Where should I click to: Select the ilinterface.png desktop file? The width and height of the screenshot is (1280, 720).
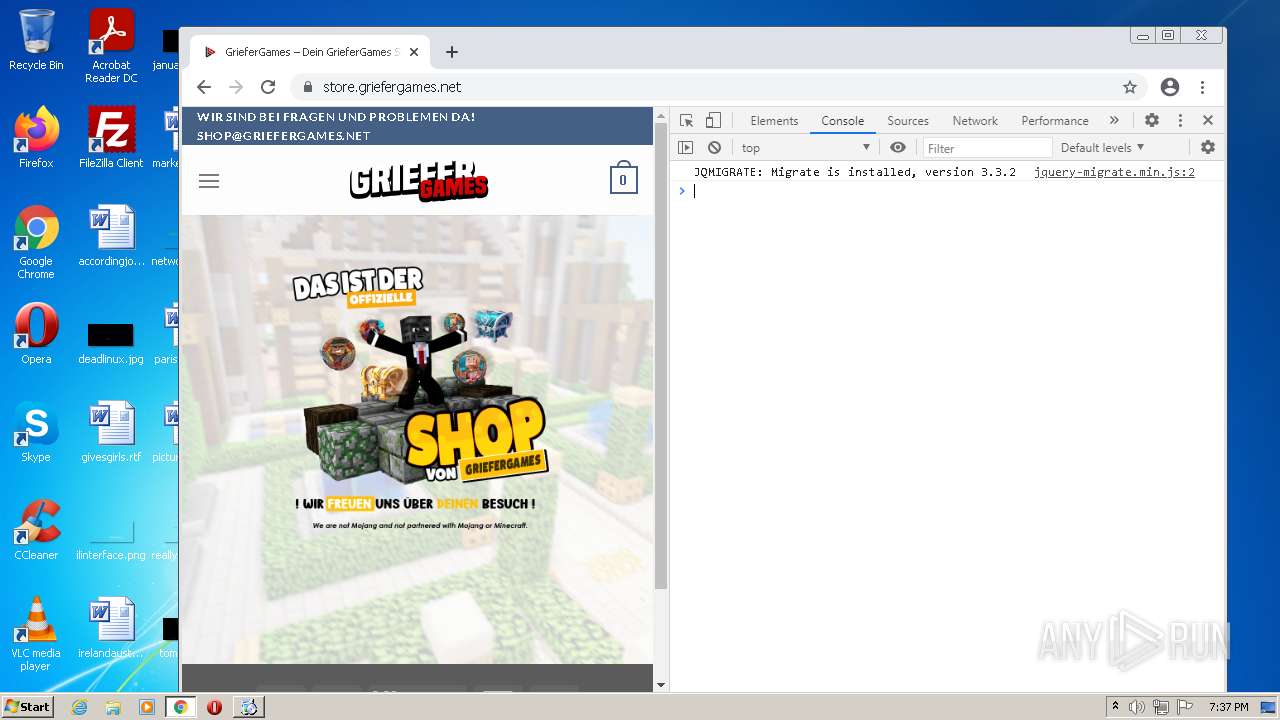click(111, 540)
